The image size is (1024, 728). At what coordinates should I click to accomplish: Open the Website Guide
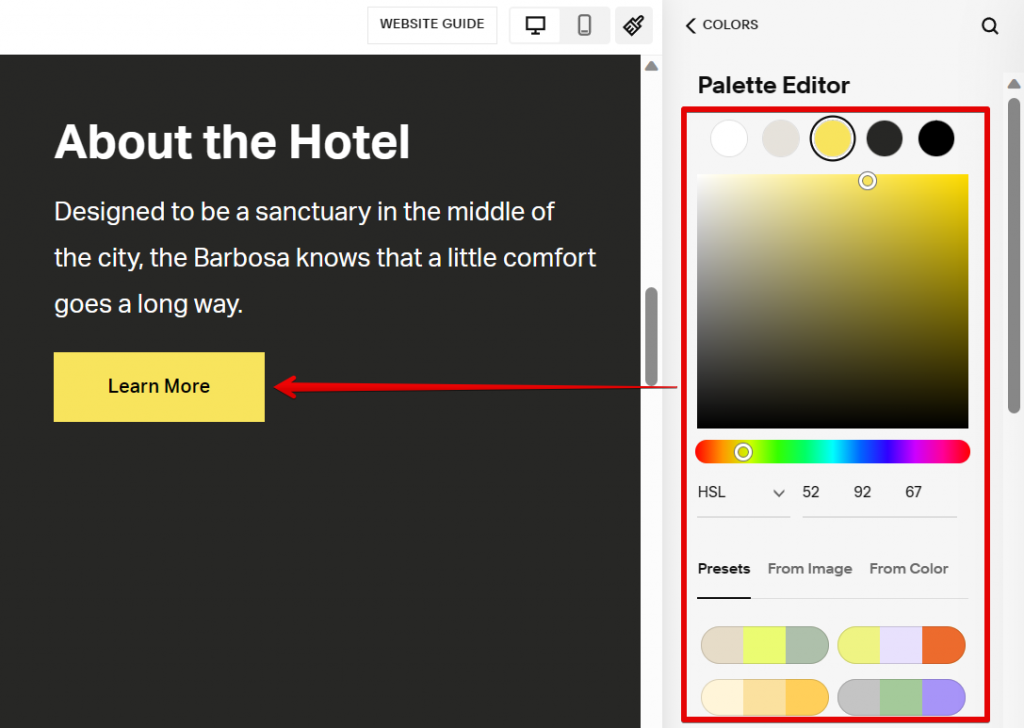pyautogui.click(x=432, y=25)
